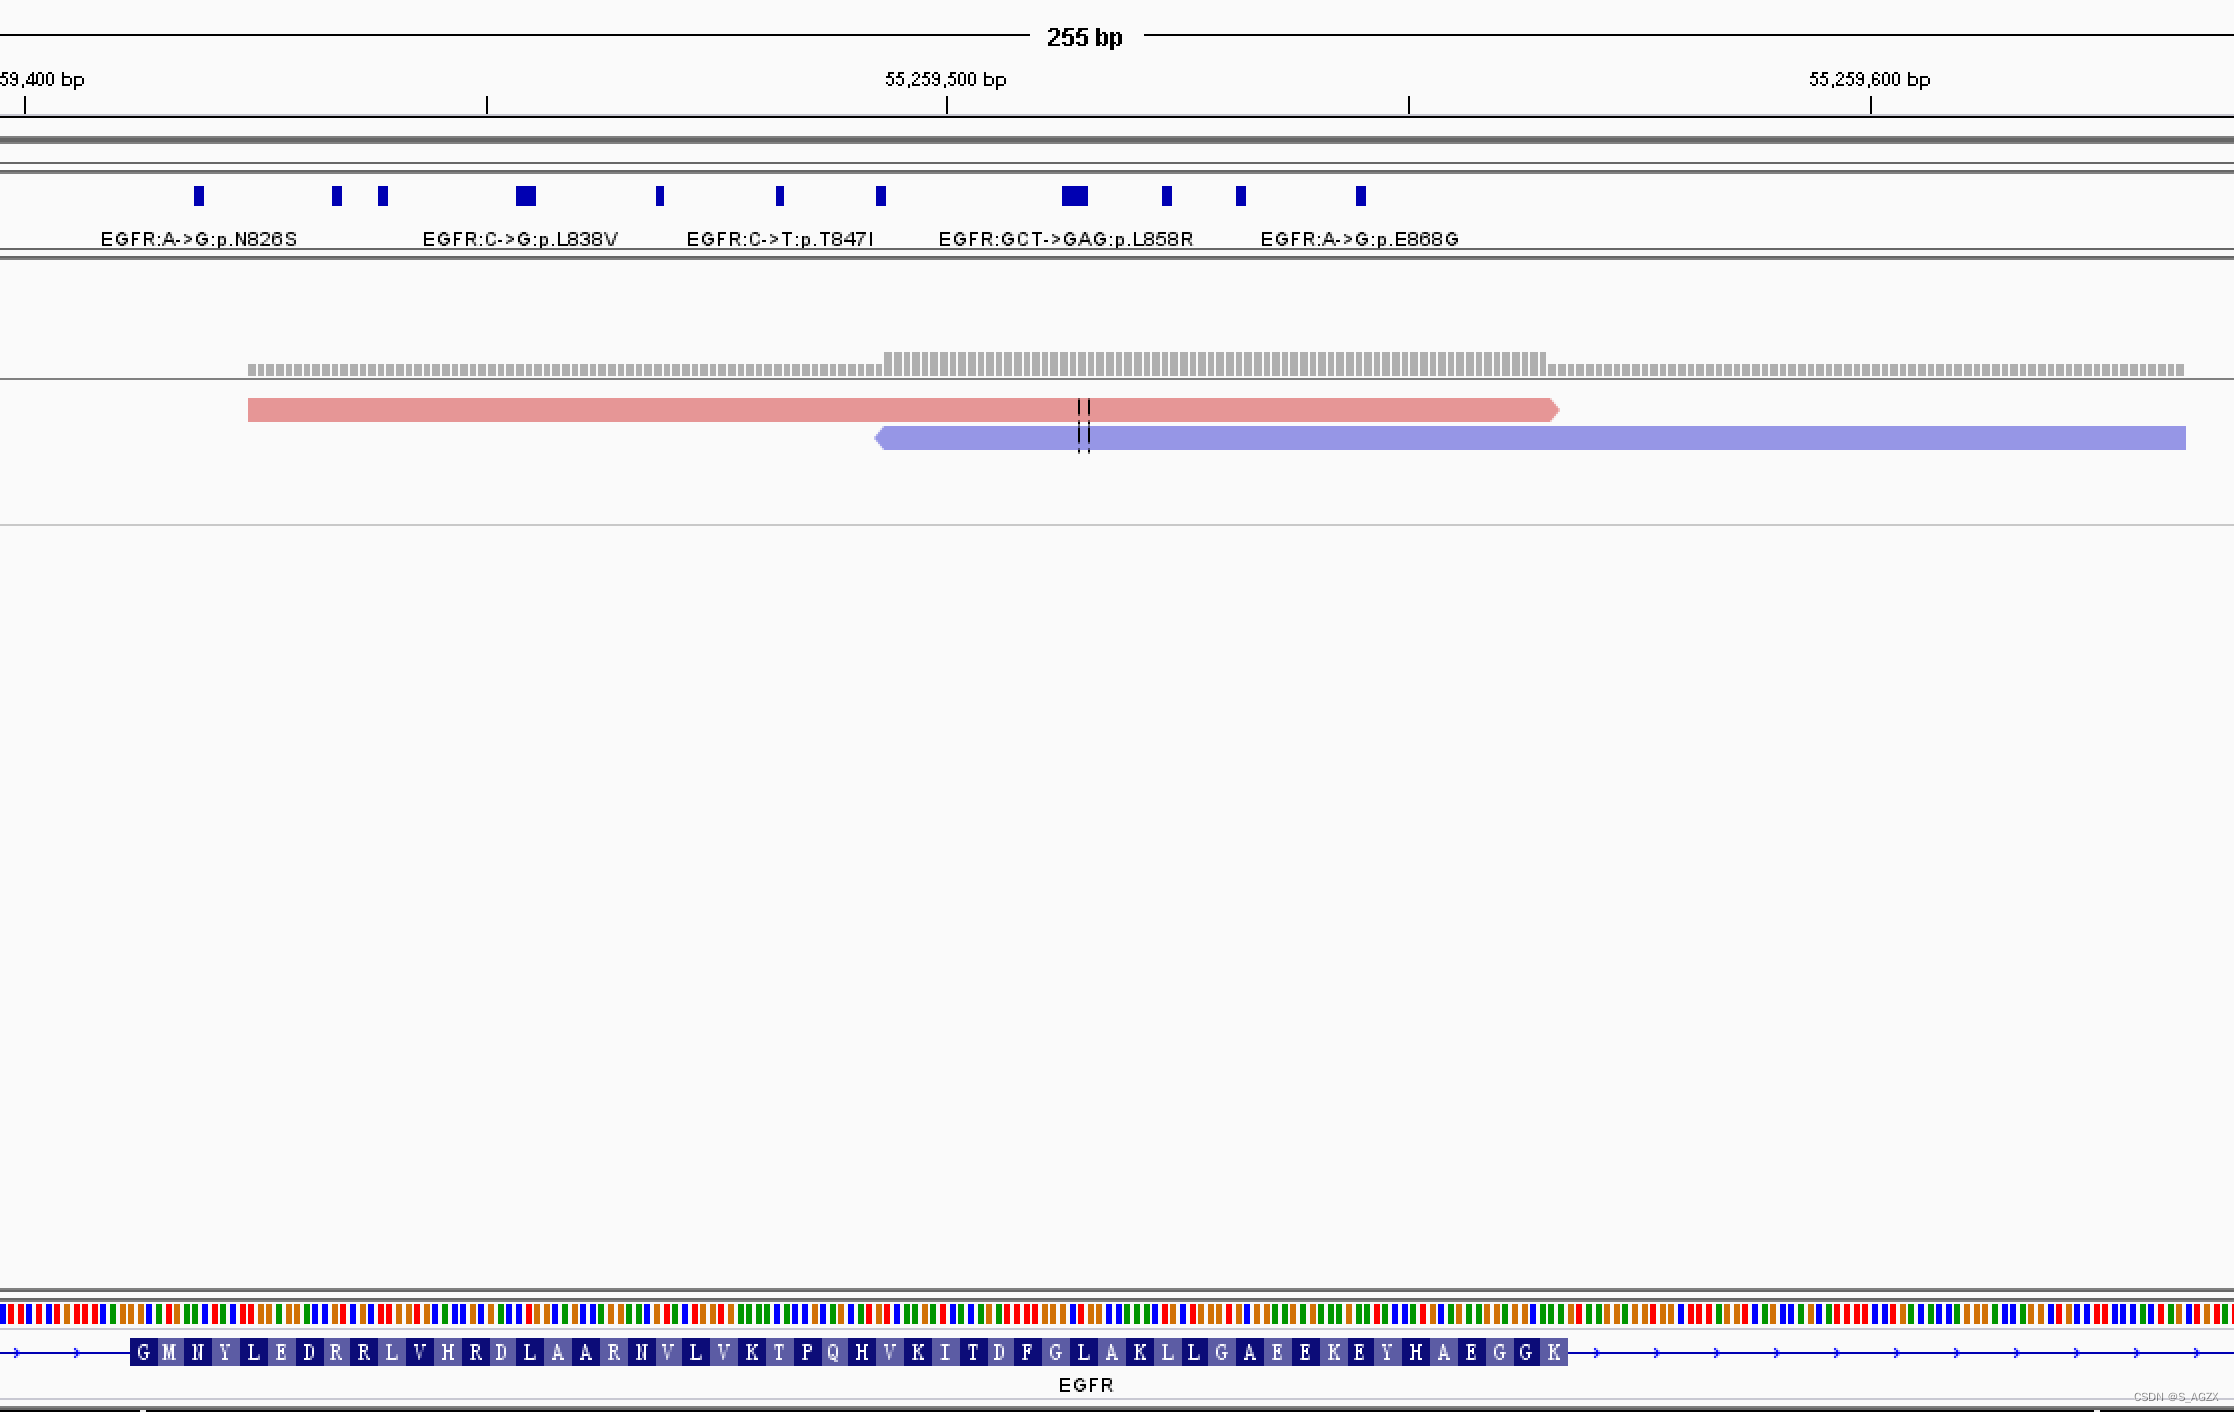Select the M amino acid box
The width and height of the screenshot is (2234, 1412).
[x=169, y=1352]
